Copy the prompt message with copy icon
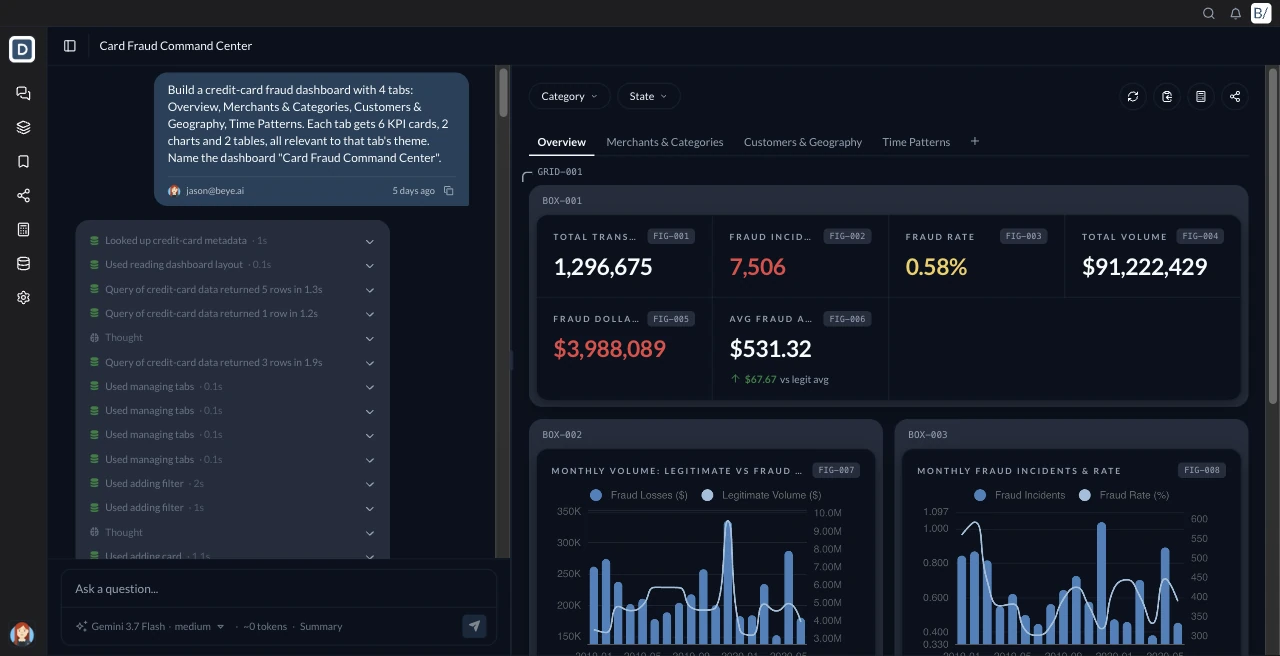 point(448,190)
